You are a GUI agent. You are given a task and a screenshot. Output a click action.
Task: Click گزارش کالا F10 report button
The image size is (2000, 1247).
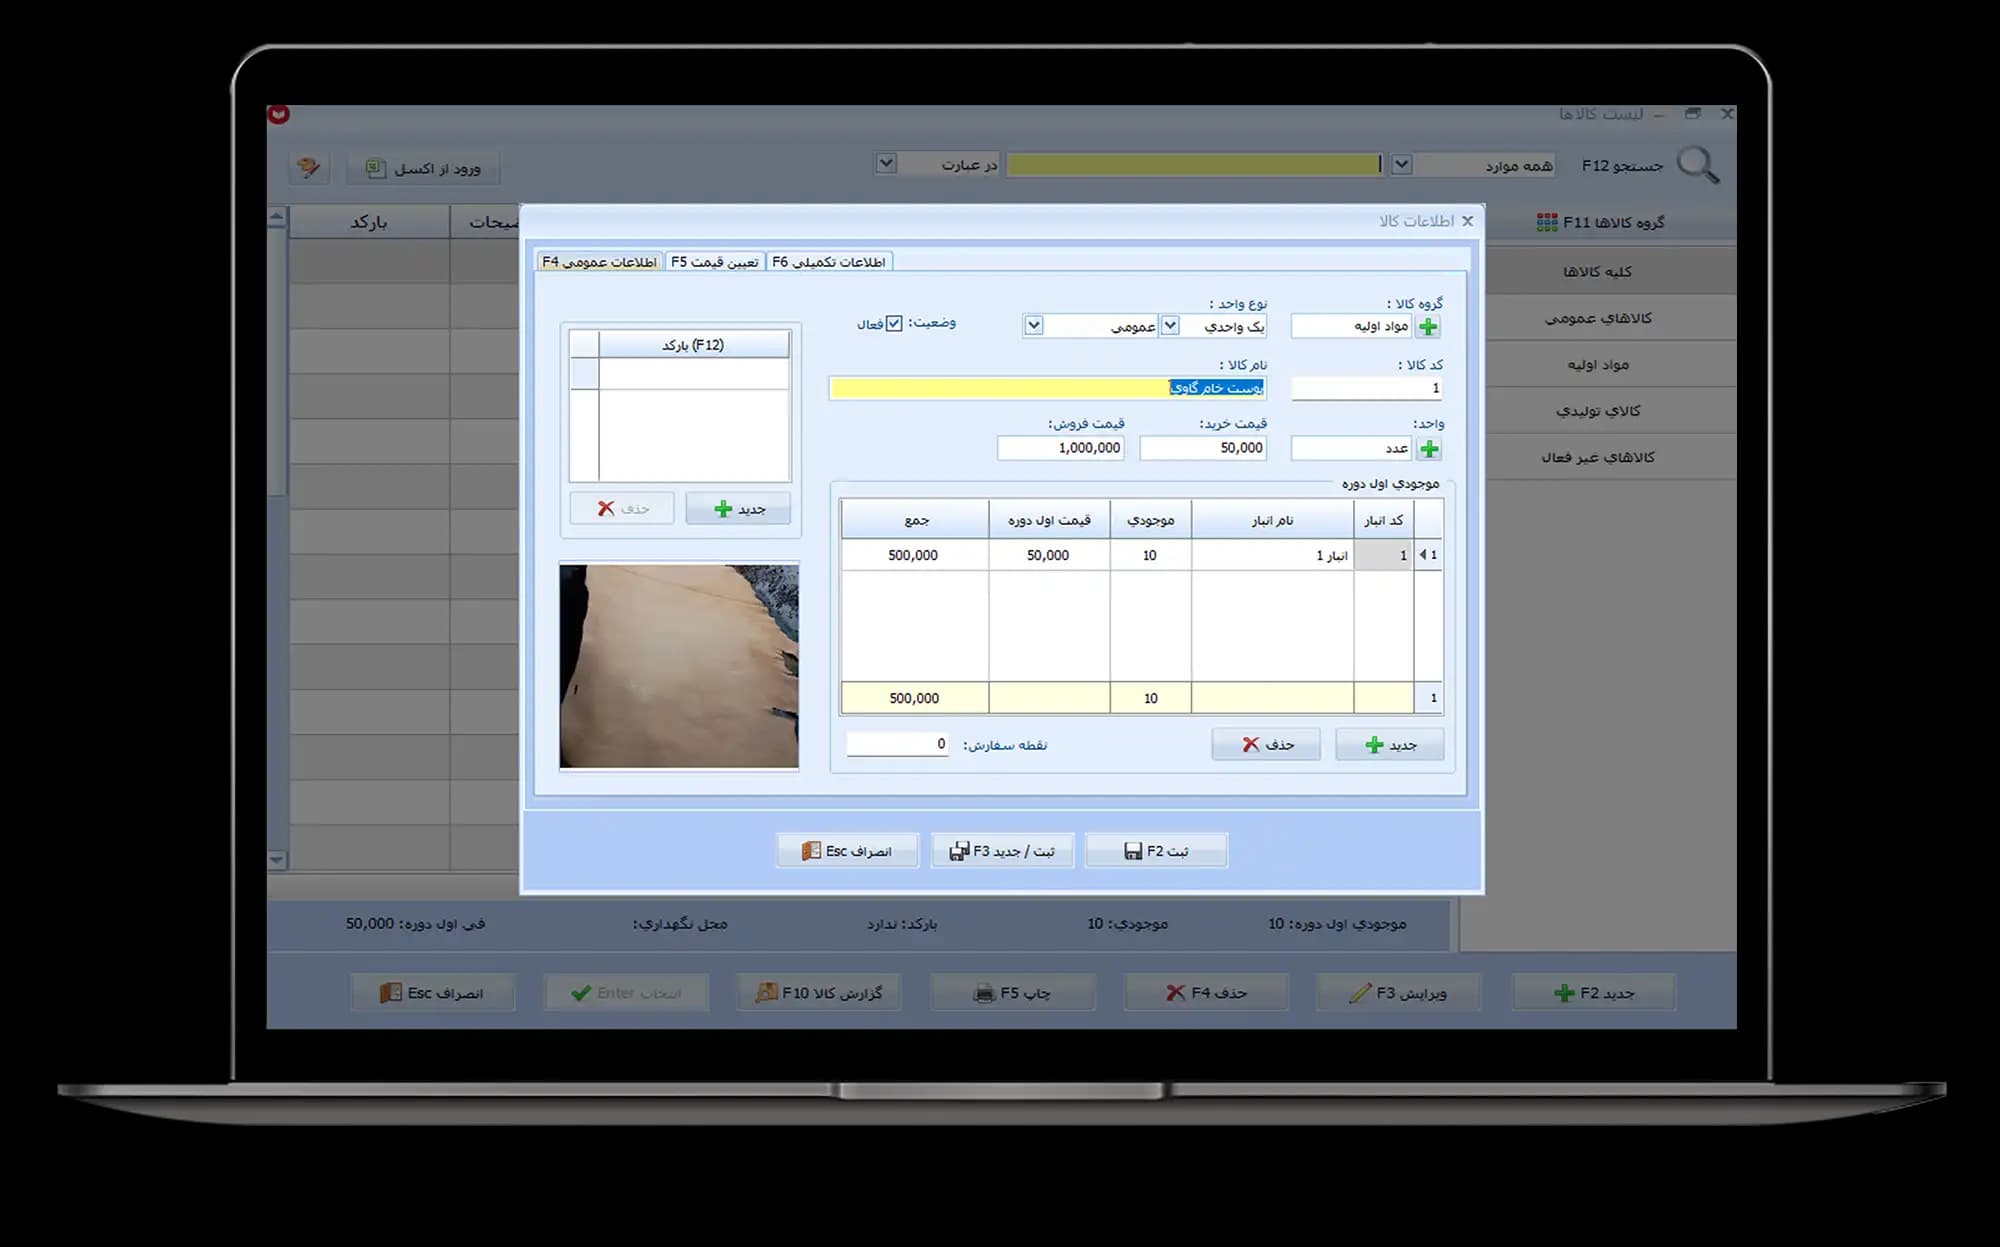819,993
